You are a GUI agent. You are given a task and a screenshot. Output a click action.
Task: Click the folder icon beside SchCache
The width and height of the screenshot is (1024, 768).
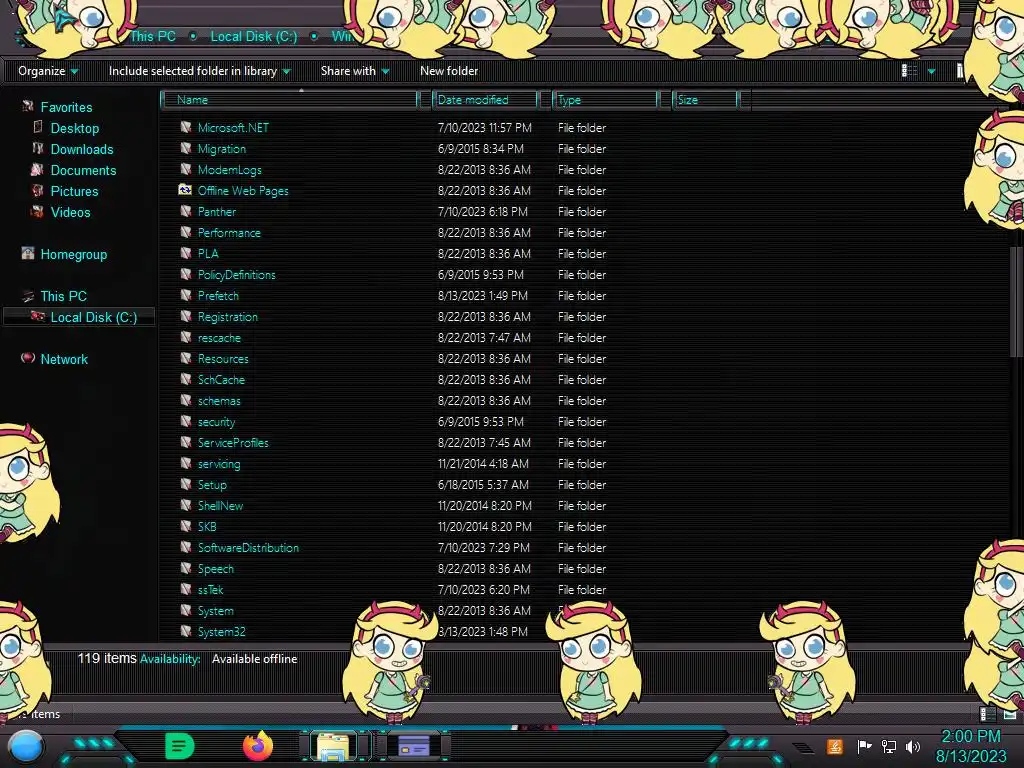pyautogui.click(x=185, y=379)
